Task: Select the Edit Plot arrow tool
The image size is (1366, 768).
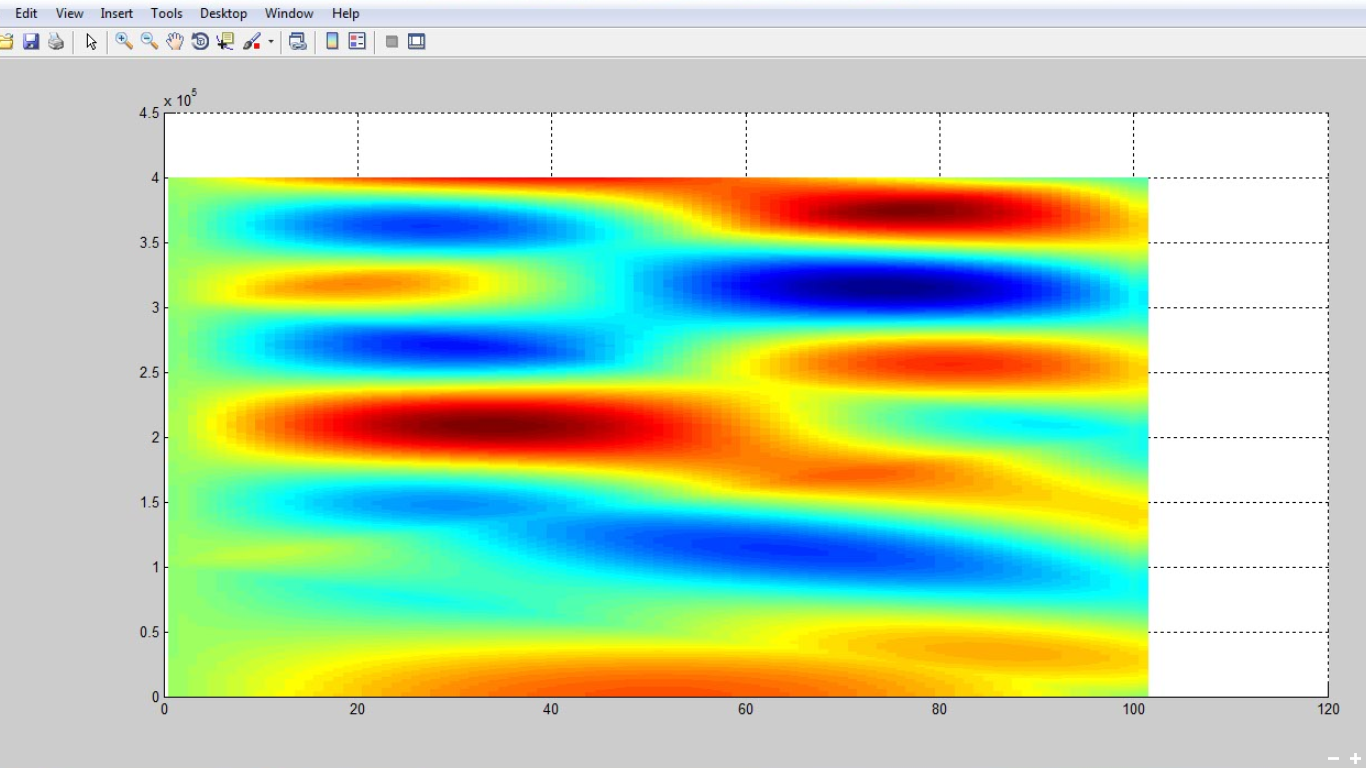Action: tap(91, 42)
